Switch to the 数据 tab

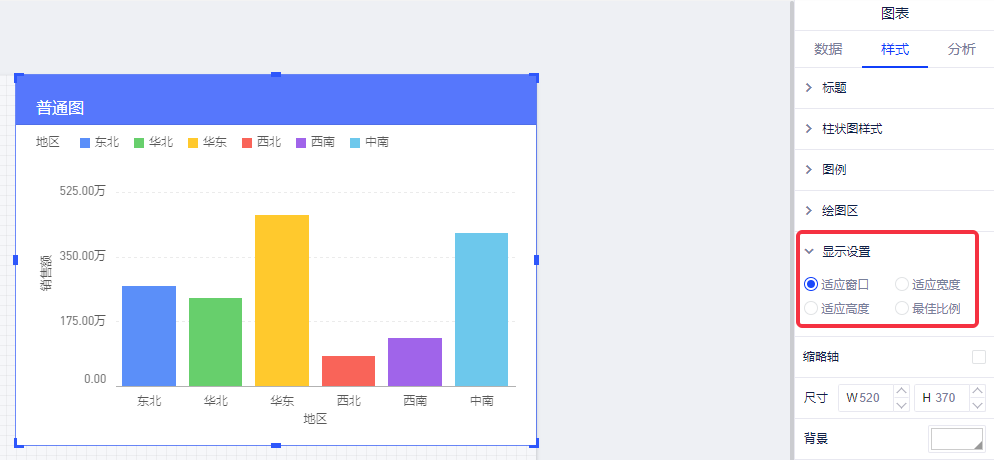coord(828,49)
